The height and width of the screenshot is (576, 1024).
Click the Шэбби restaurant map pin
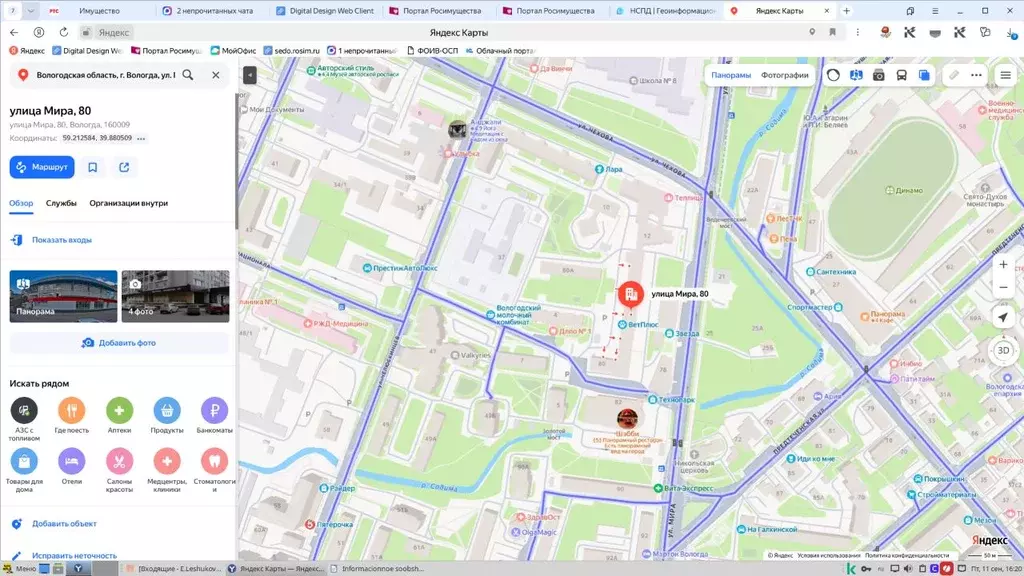click(x=628, y=418)
